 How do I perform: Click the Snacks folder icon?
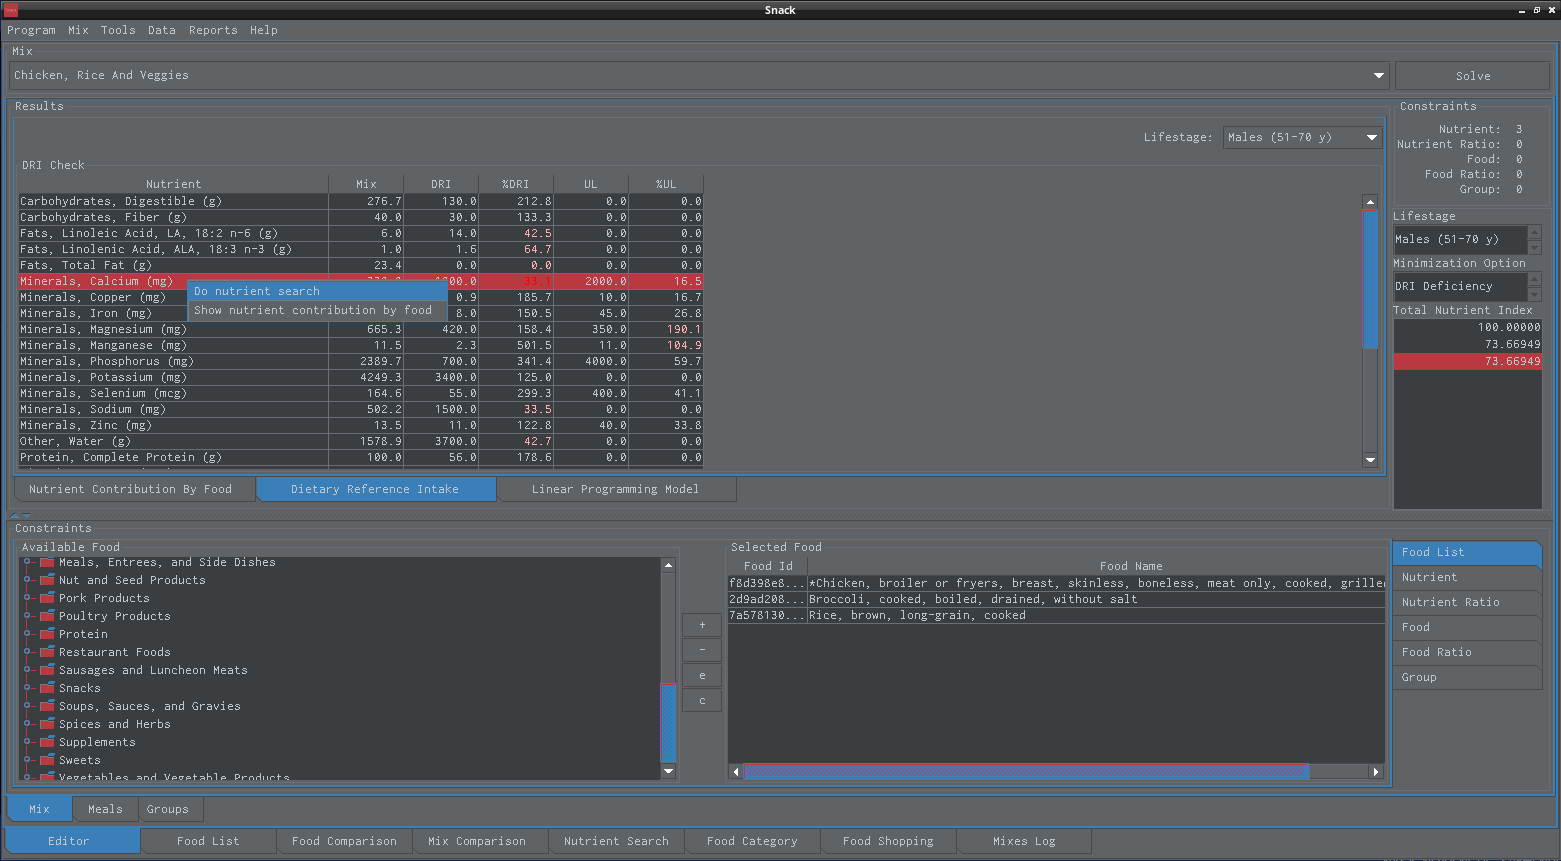tap(47, 688)
